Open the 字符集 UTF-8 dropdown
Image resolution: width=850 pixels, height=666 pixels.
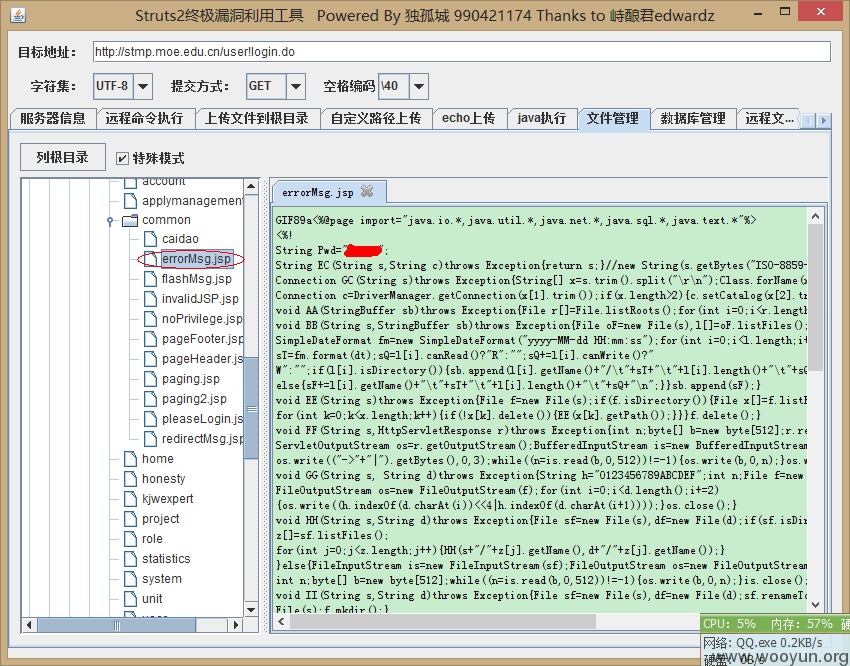click(143, 86)
